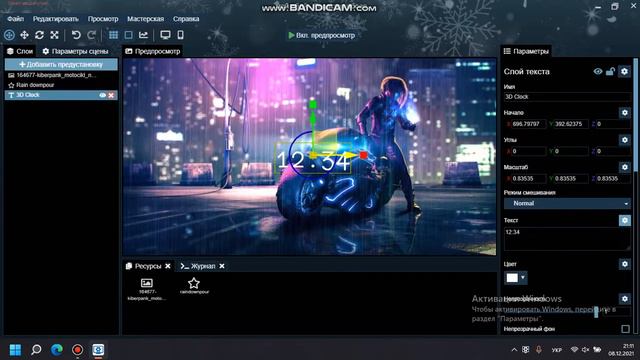Image resolution: width=640 pixels, height=360 pixels.
Task: Toggle the square bounds outline icon
Action: coord(128,35)
